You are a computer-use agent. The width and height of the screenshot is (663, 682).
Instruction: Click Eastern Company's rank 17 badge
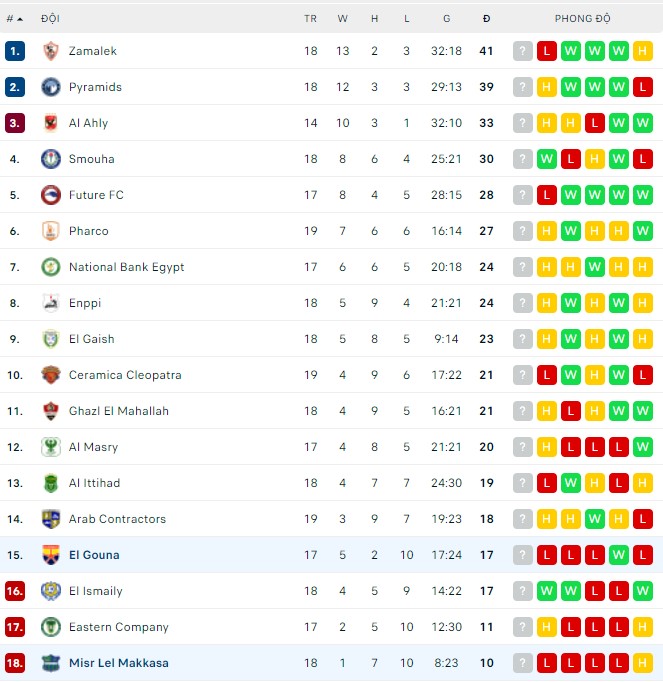coord(15,627)
